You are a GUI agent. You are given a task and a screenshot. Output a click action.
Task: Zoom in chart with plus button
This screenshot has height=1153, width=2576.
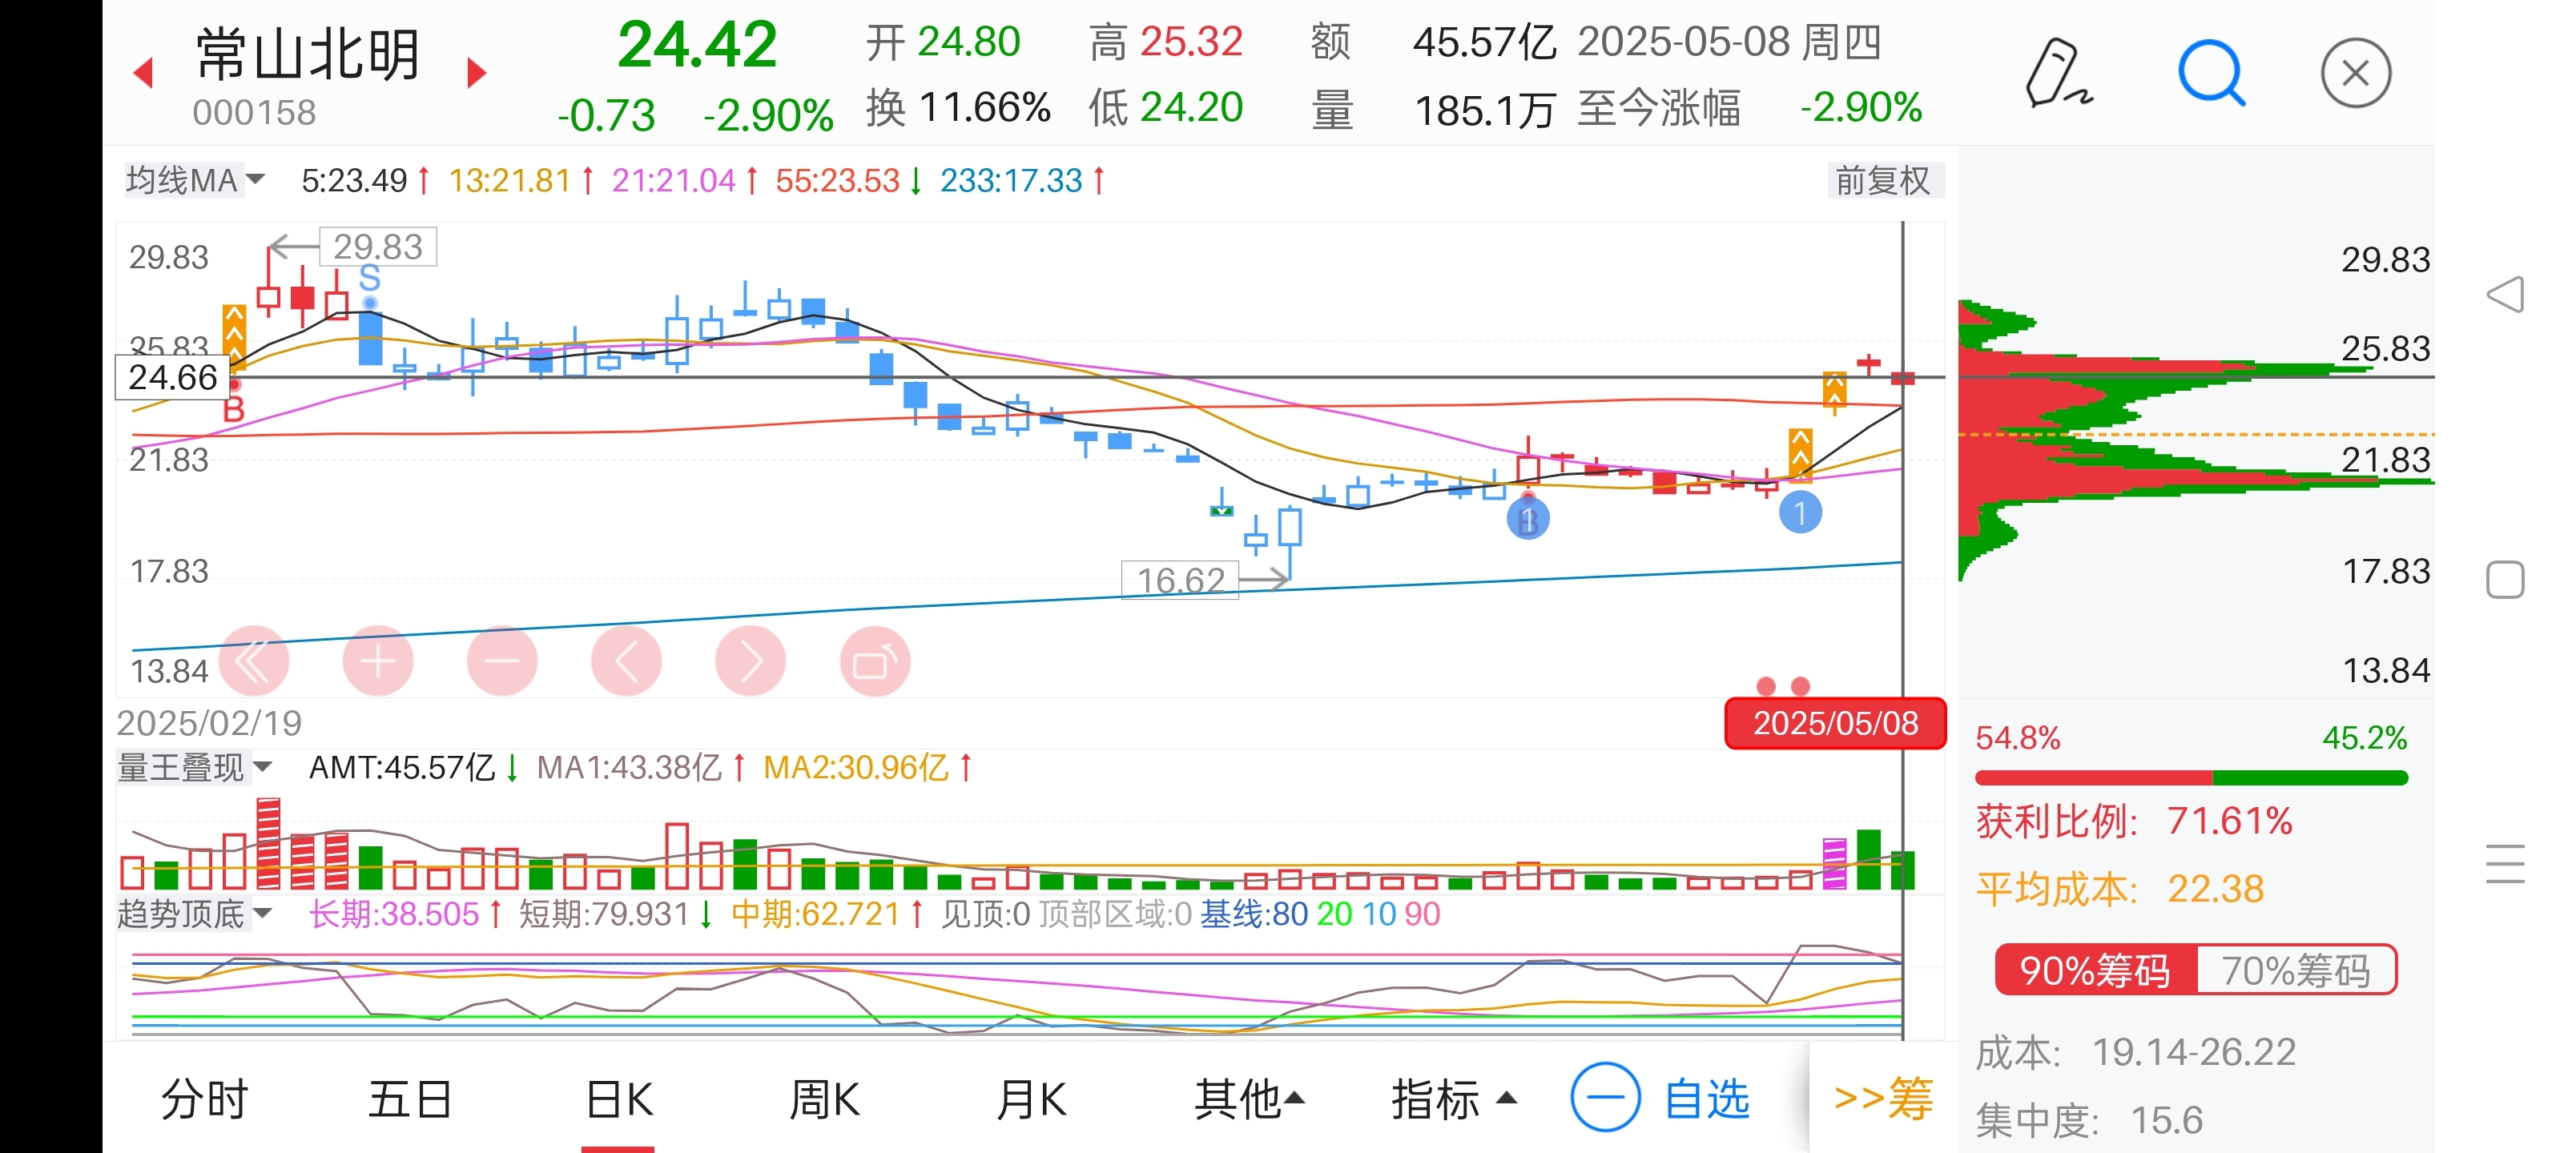378,661
